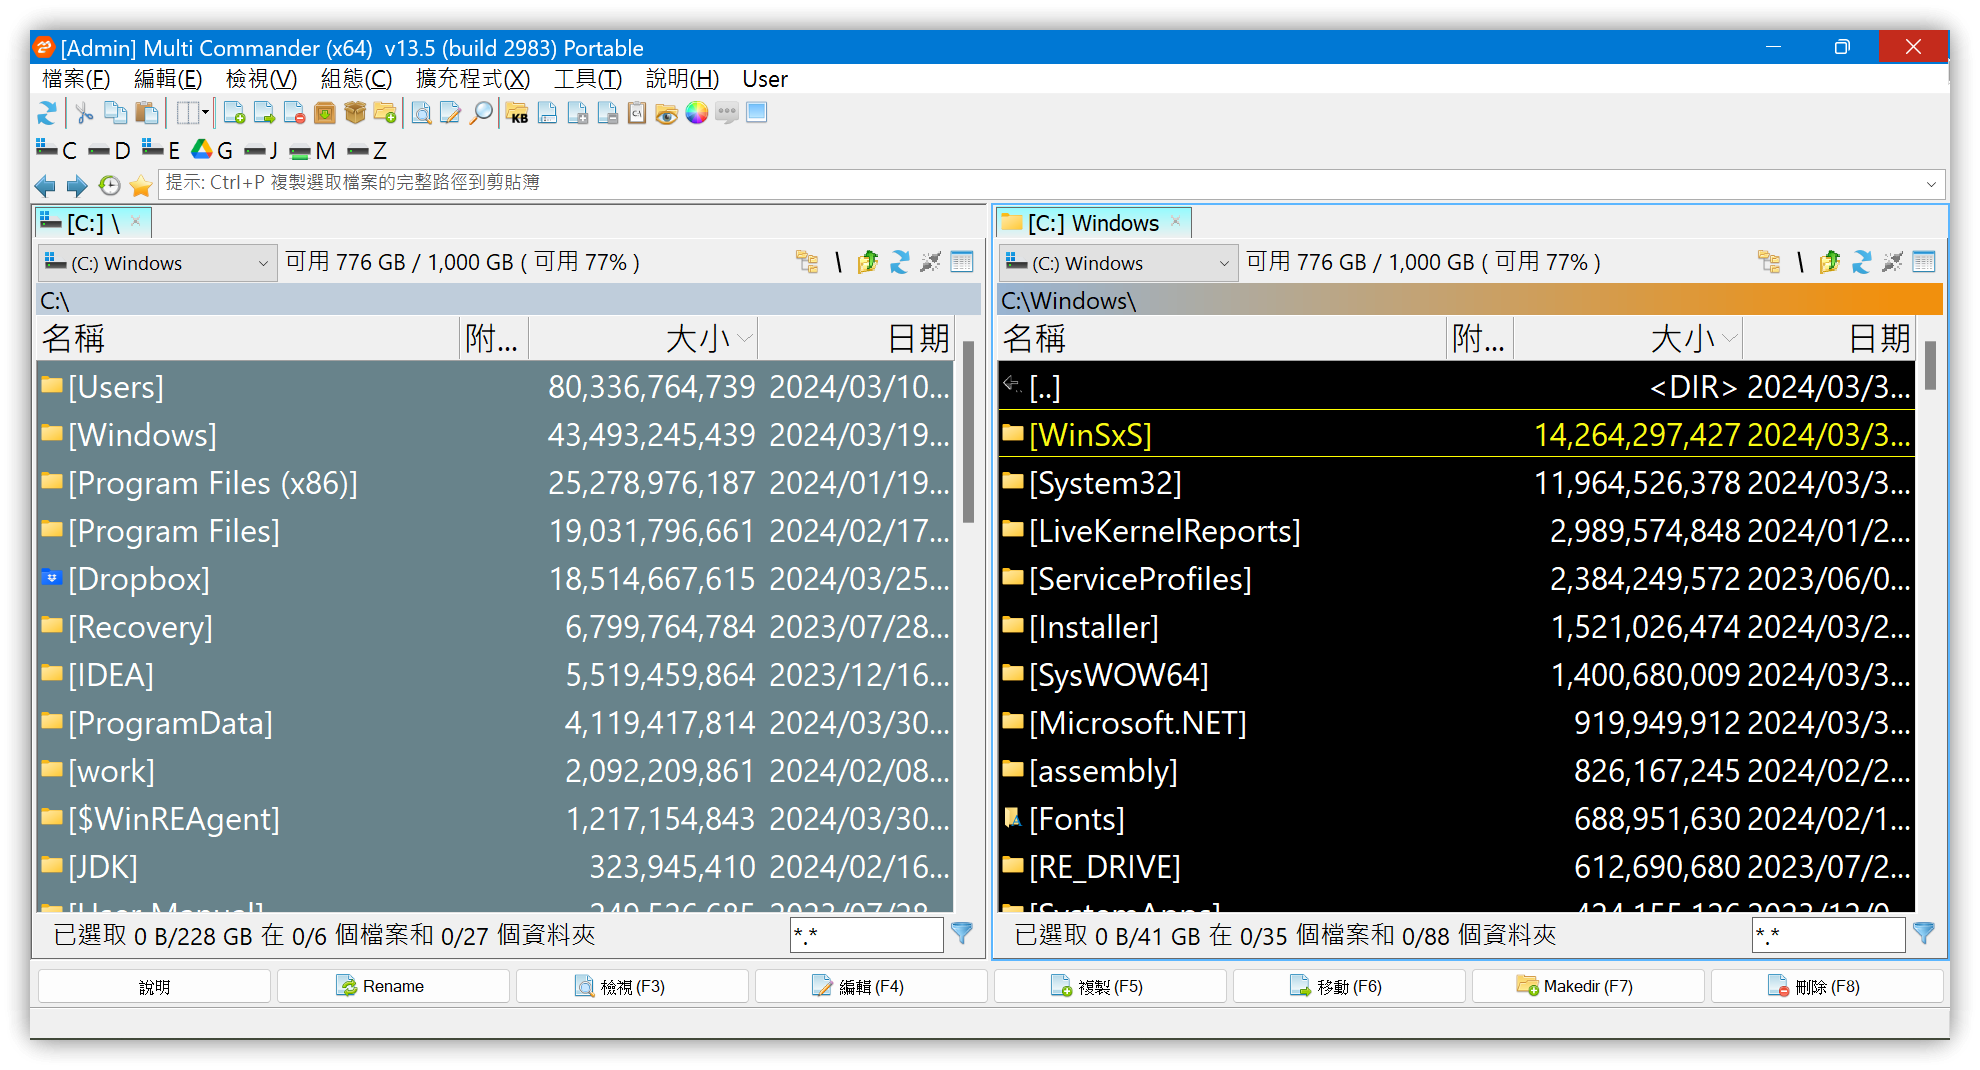
Task: Click the left panel vertical scrollbar thumb
Action: click(968, 432)
